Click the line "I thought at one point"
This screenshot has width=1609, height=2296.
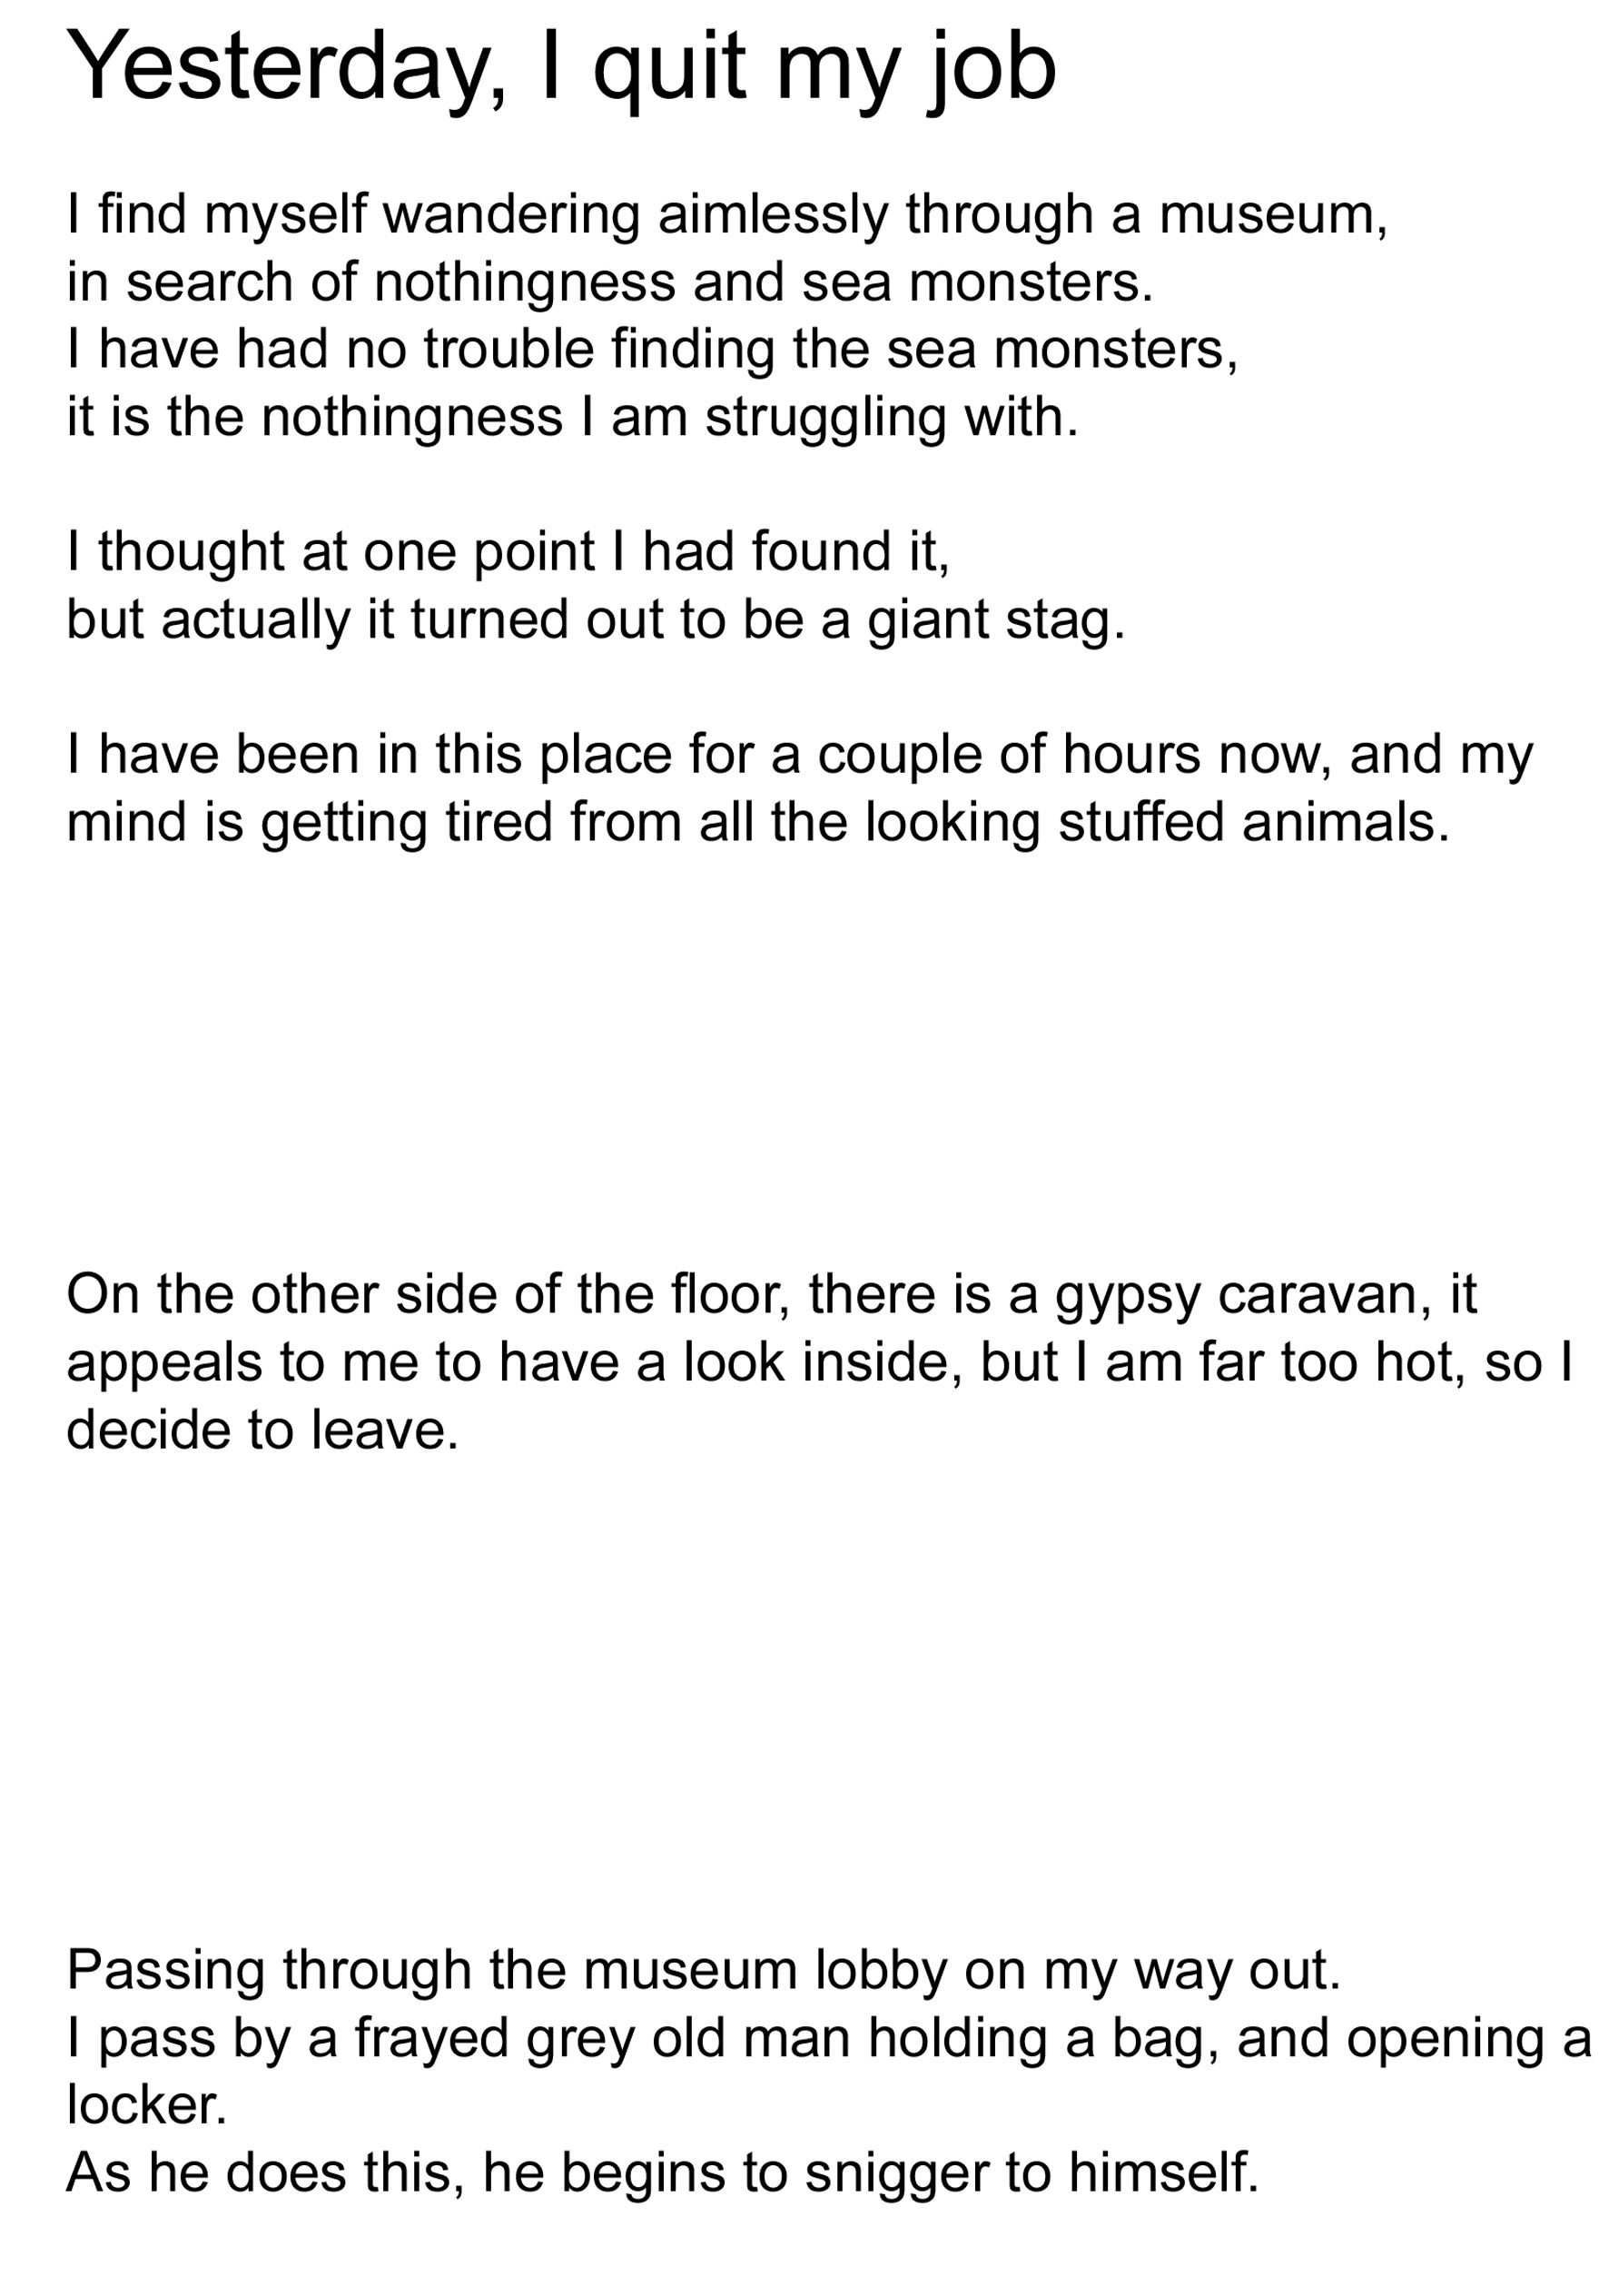tap(508, 551)
